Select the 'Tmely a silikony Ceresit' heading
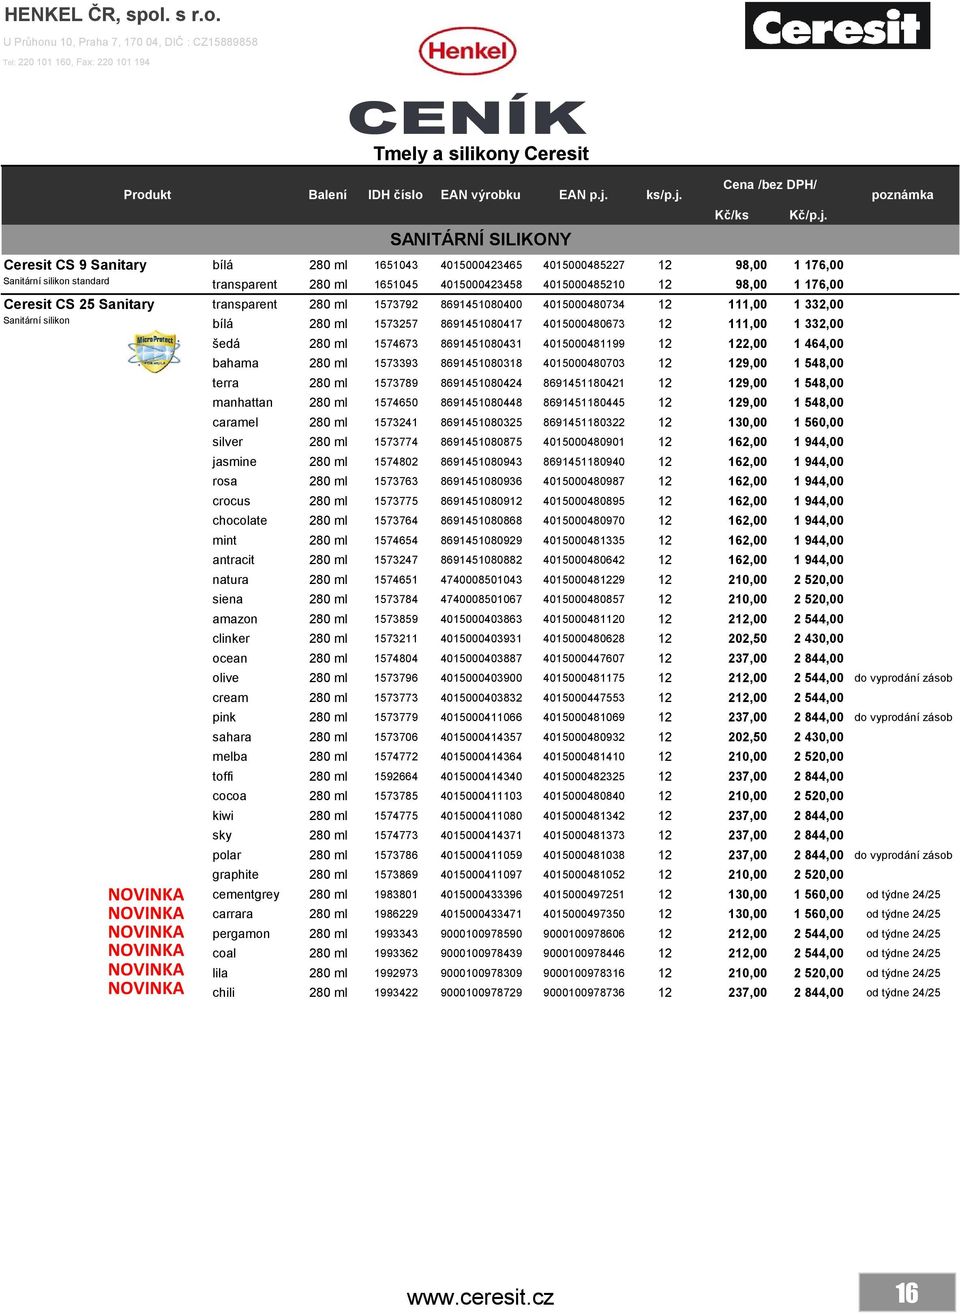The image size is (960, 1314). [x=481, y=154]
